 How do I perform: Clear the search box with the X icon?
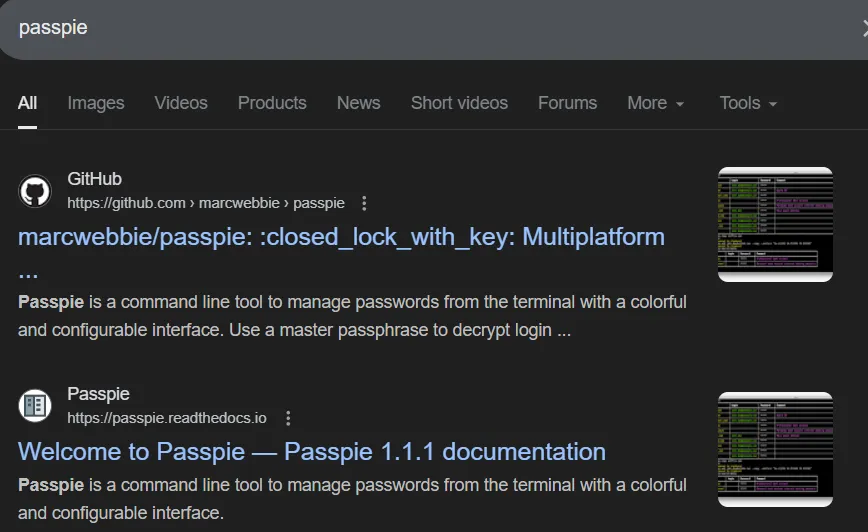pos(863,28)
